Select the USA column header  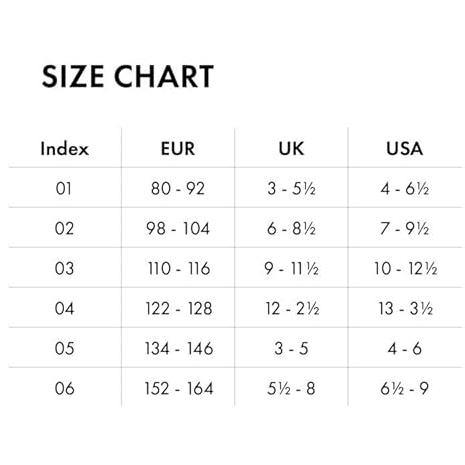point(405,148)
